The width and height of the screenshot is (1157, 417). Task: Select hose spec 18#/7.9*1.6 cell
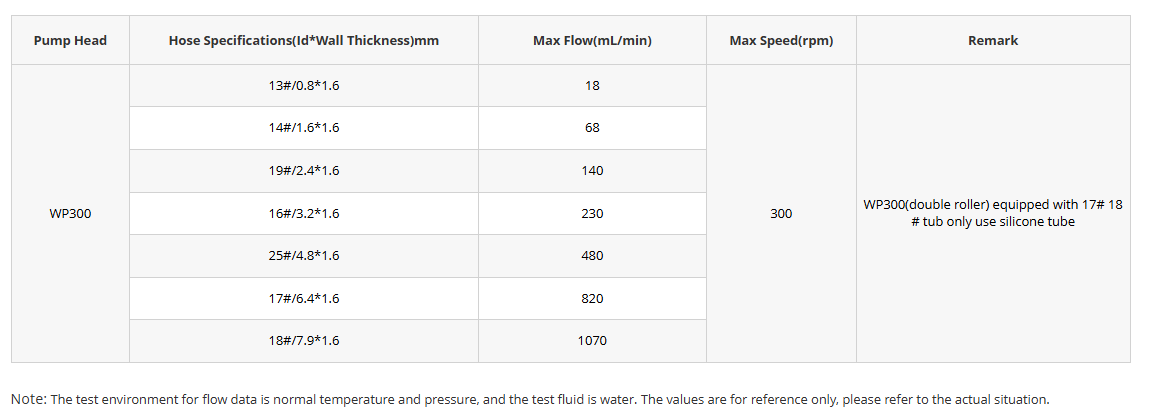click(x=304, y=340)
